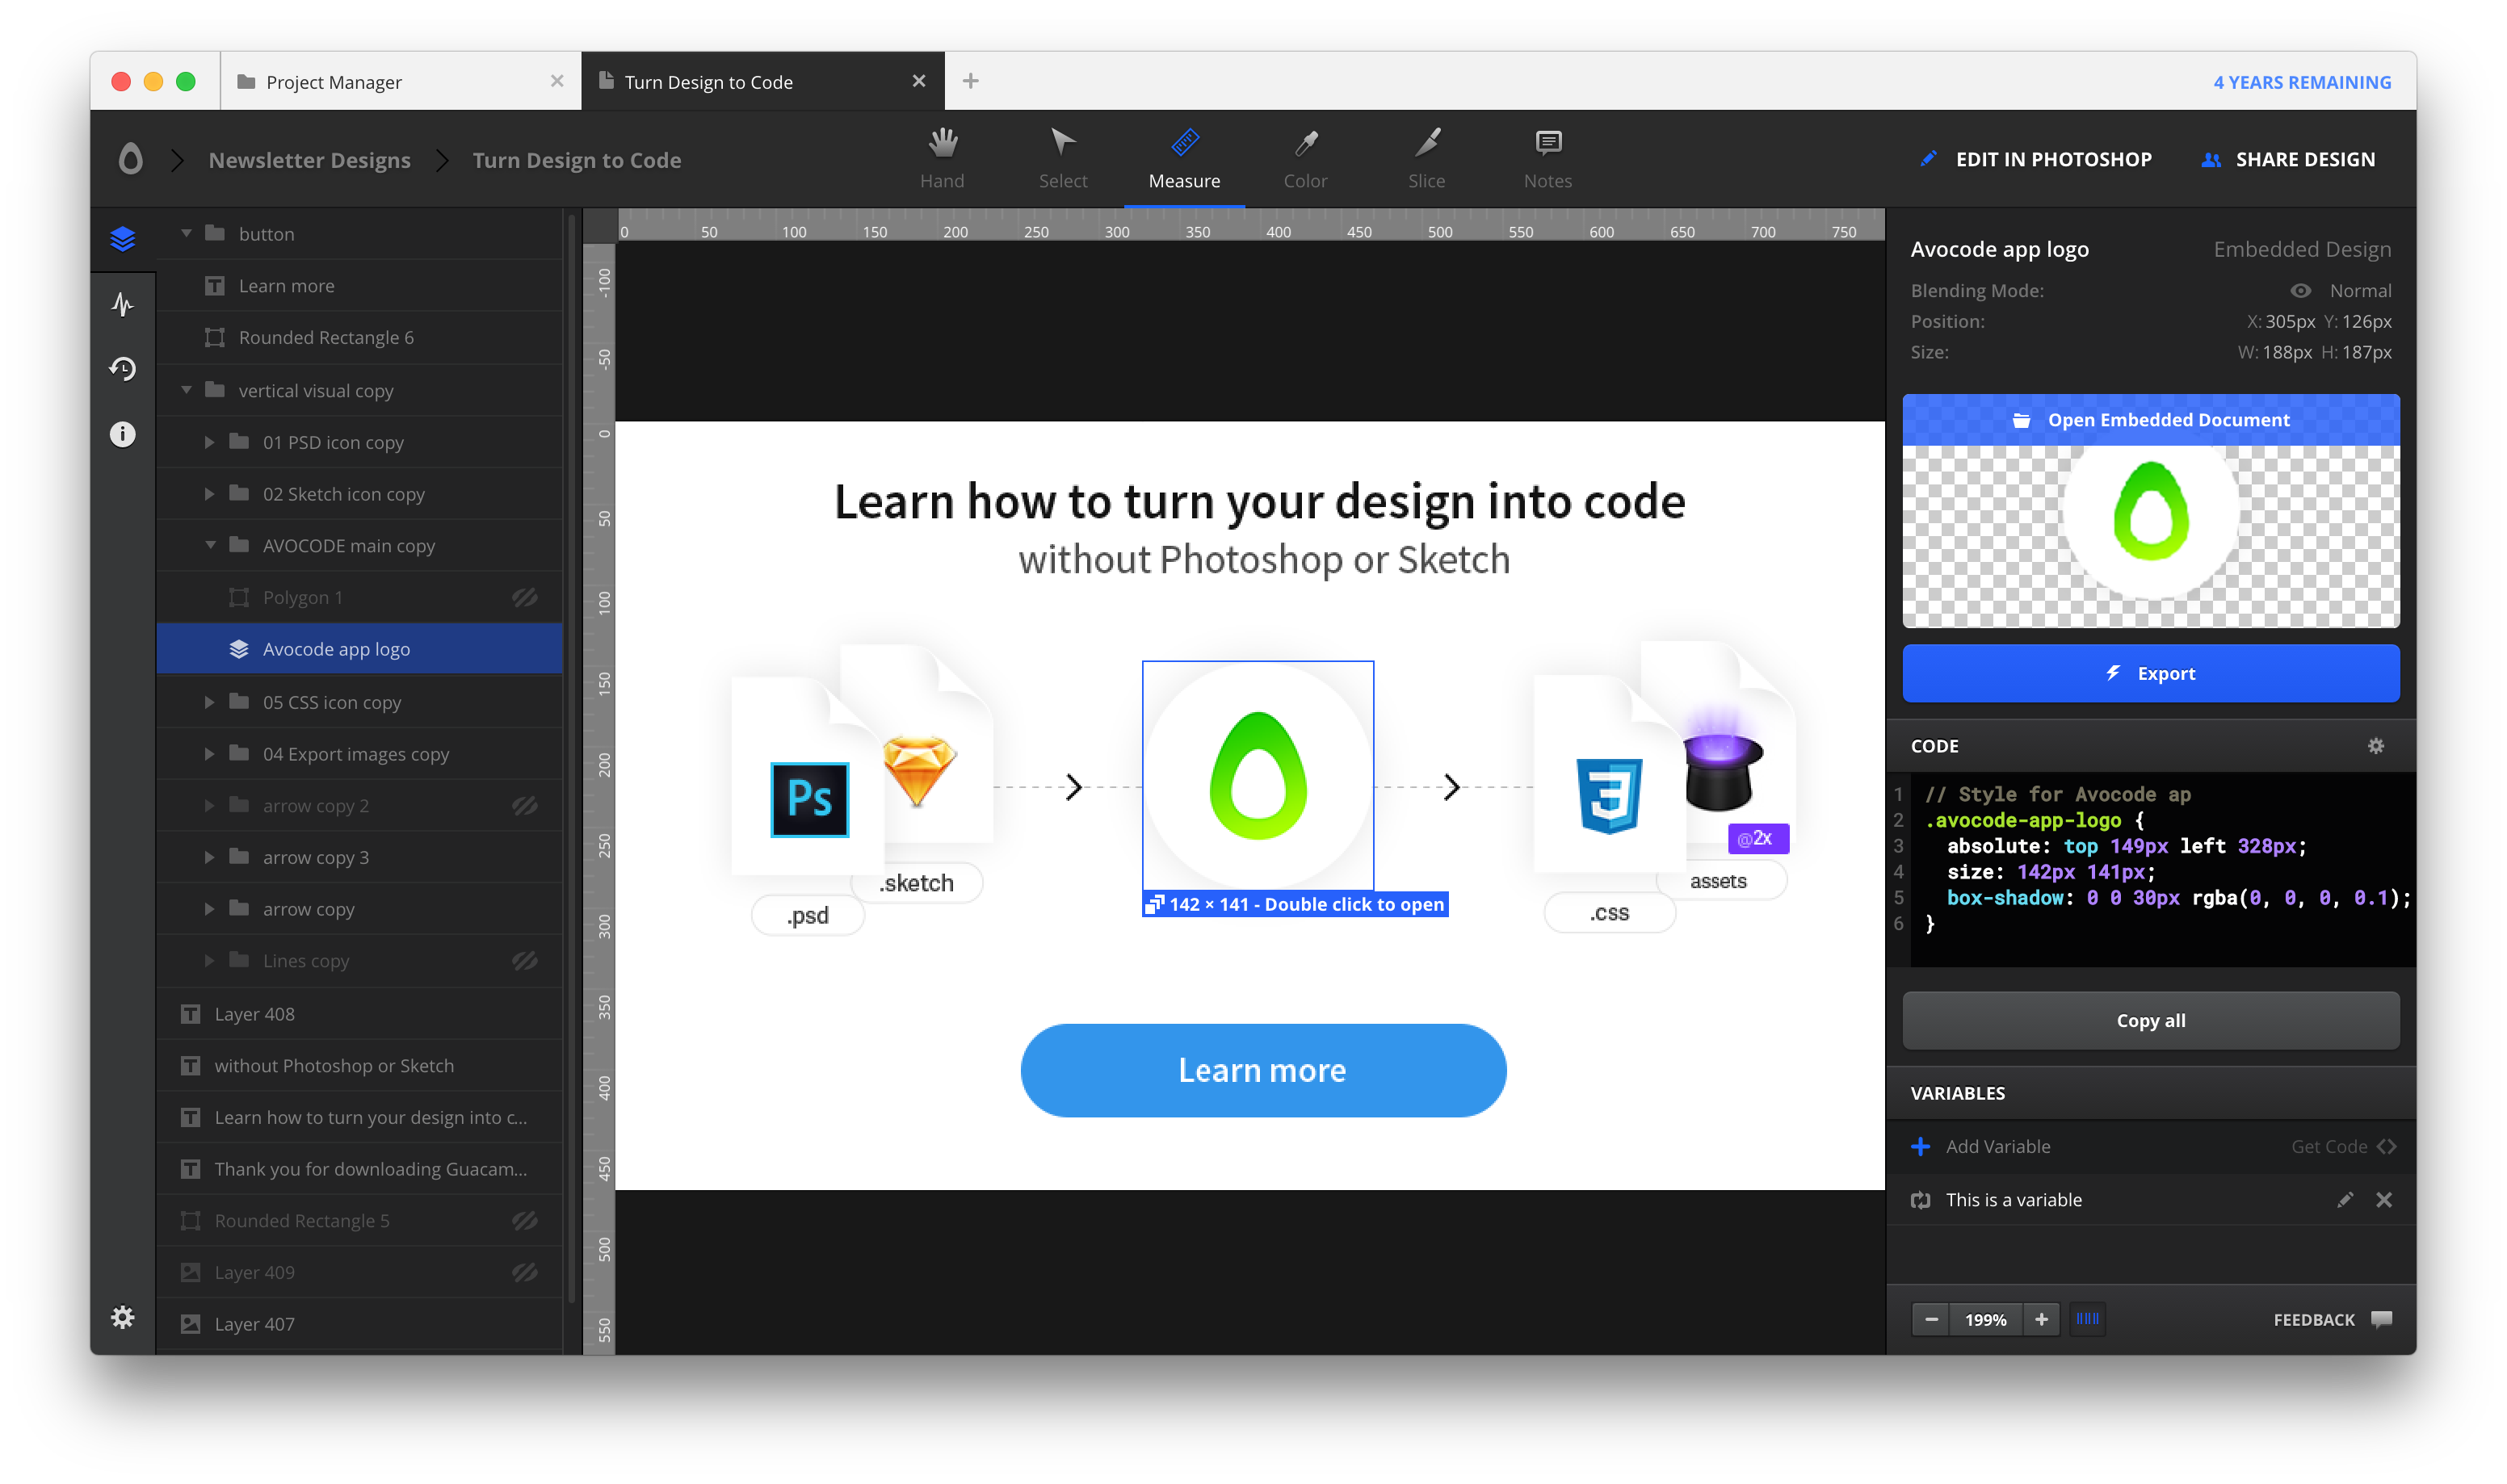Click the plus icon to add variable

(1921, 1146)
